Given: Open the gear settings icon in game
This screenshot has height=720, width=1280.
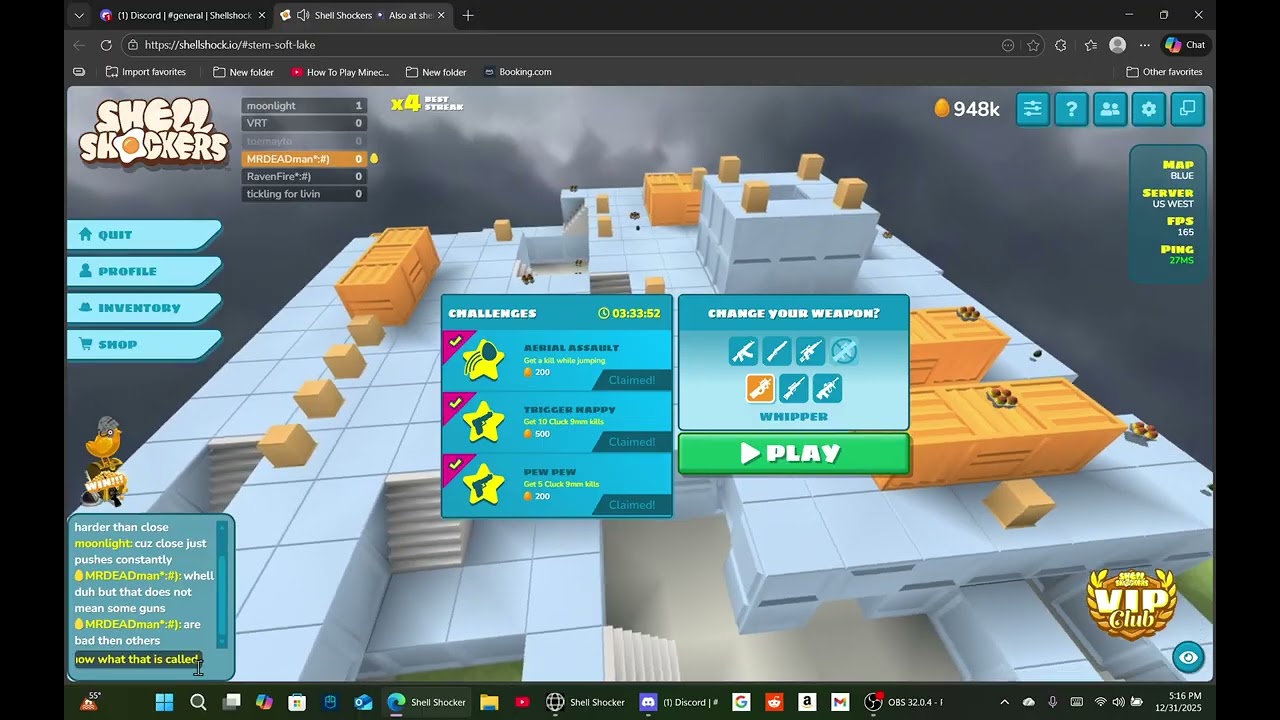Looking at the screenshot, I should point(1149,109).
